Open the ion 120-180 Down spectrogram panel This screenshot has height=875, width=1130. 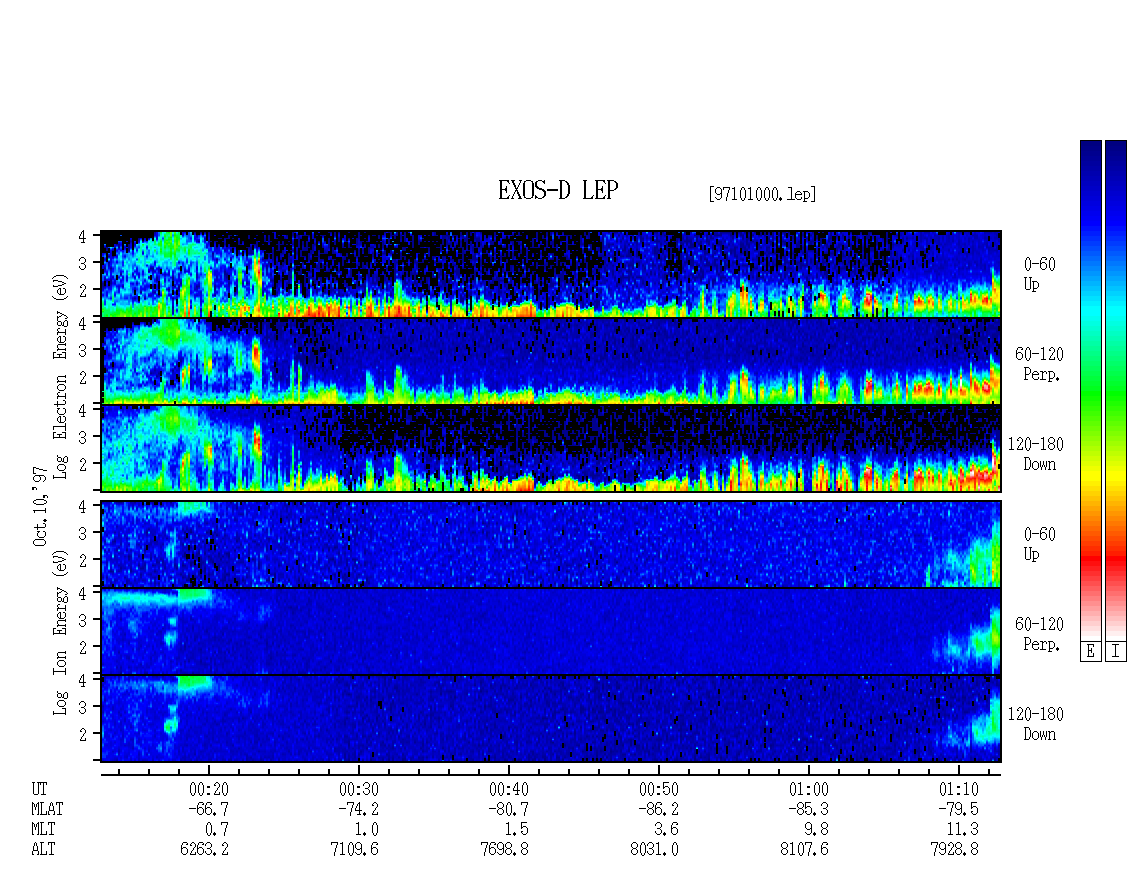point(551,719)
